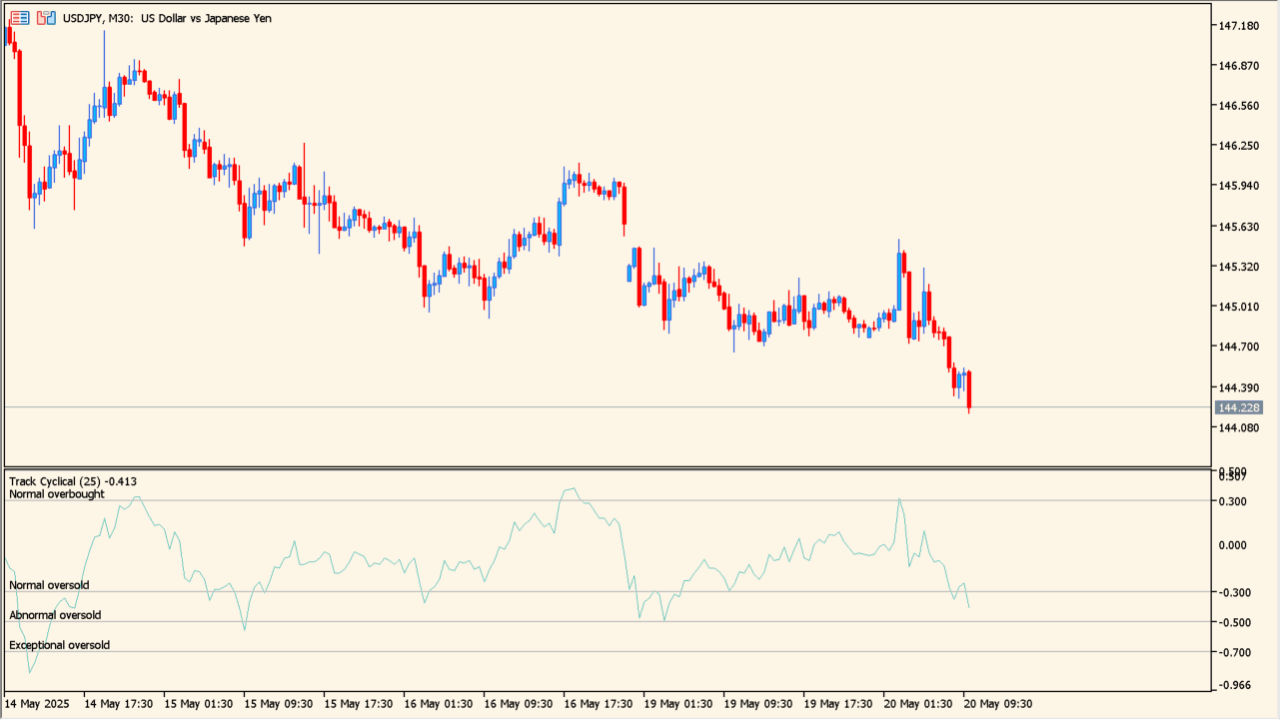This screenshot has width=1280, height=720.
Task: Click the 0.300 indicator scale value
Action: (1235, 501)
